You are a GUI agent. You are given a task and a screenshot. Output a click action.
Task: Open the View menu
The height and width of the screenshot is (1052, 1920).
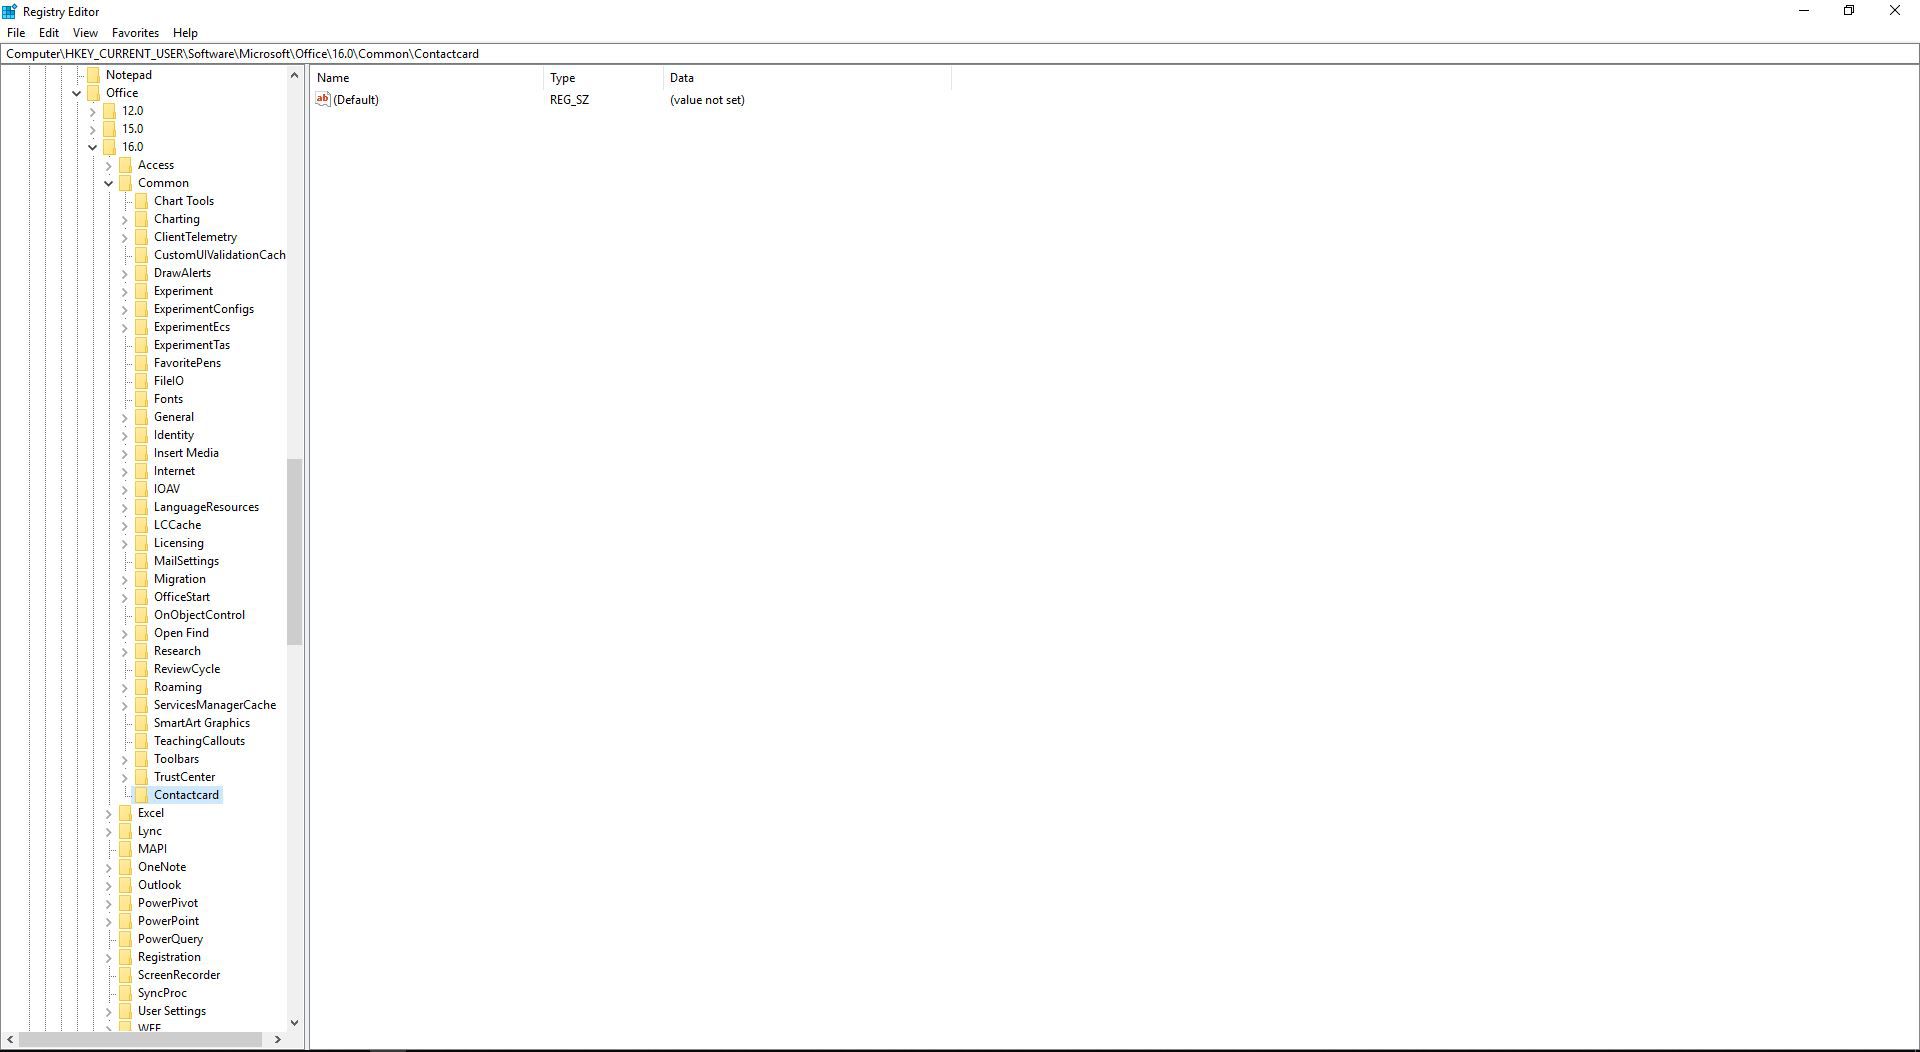click(85, 33)
